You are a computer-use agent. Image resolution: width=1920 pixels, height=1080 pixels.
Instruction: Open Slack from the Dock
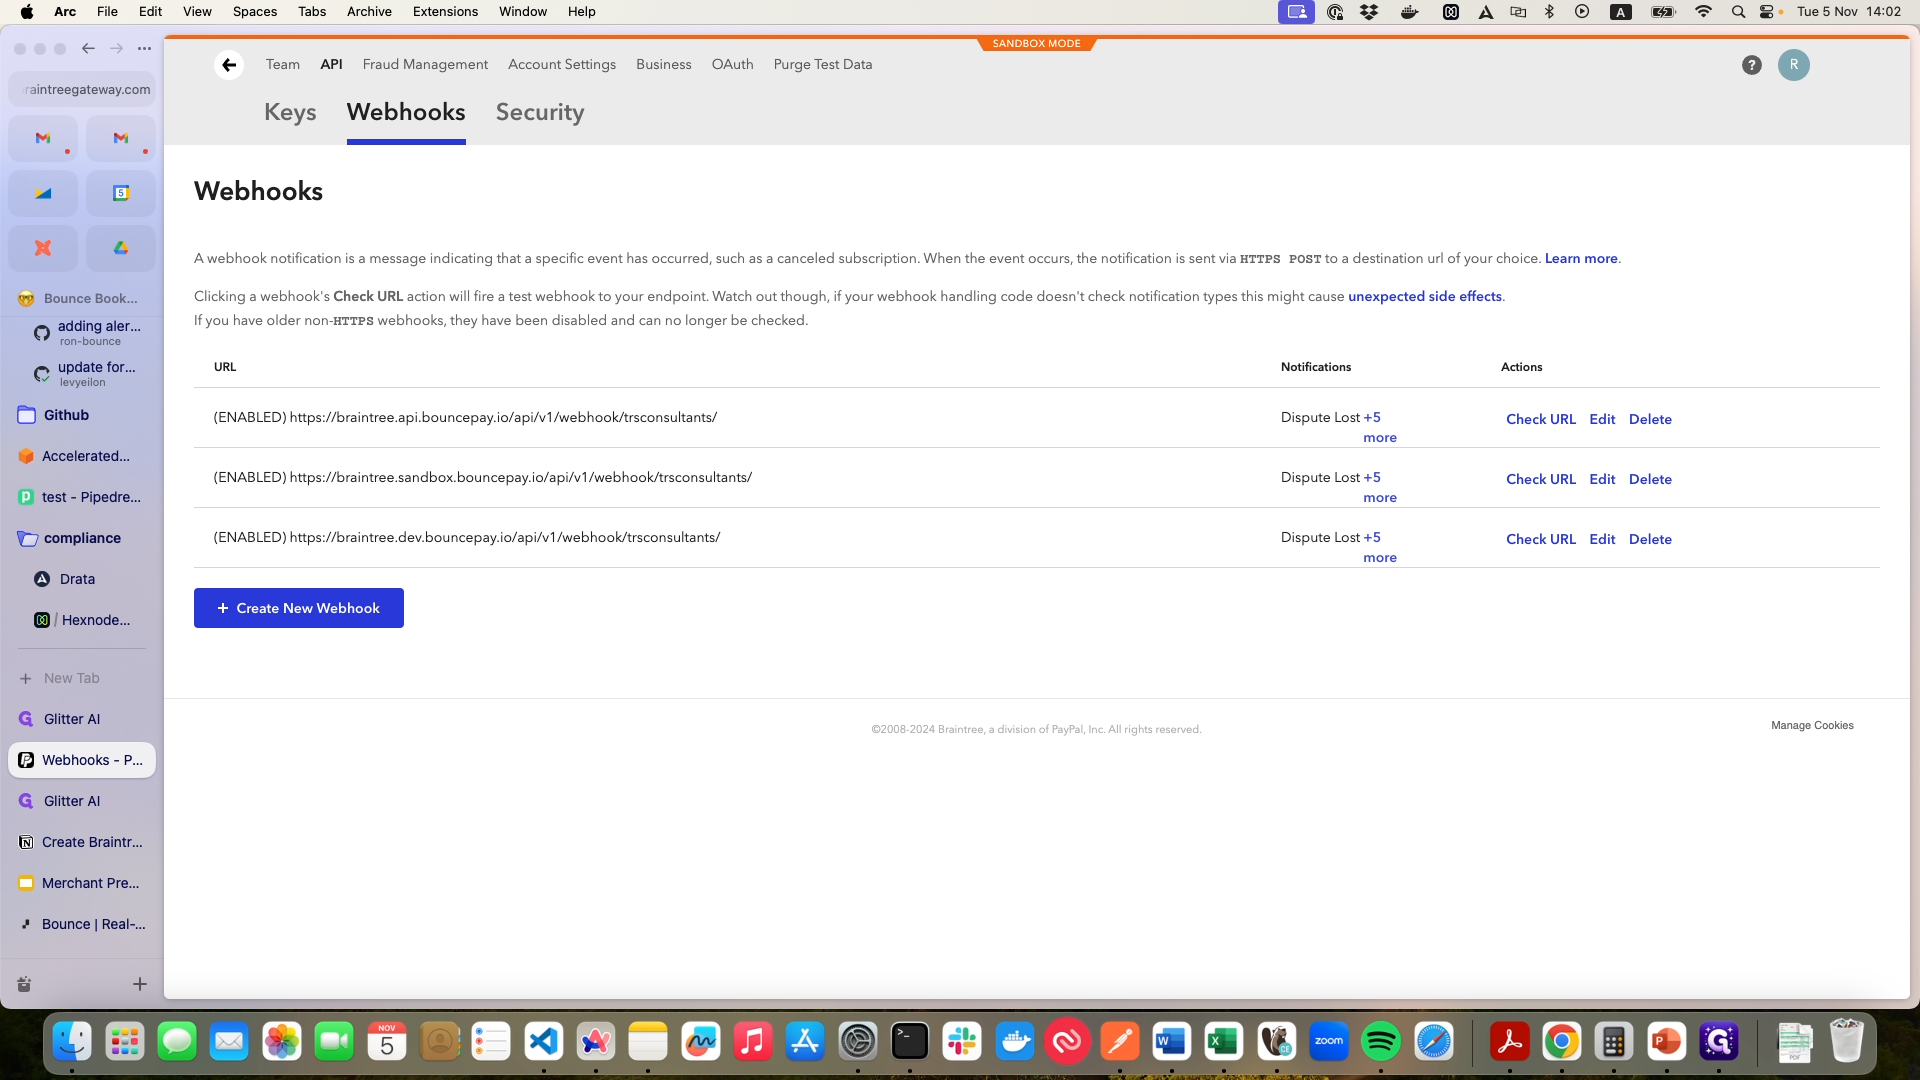[962, 1042]
